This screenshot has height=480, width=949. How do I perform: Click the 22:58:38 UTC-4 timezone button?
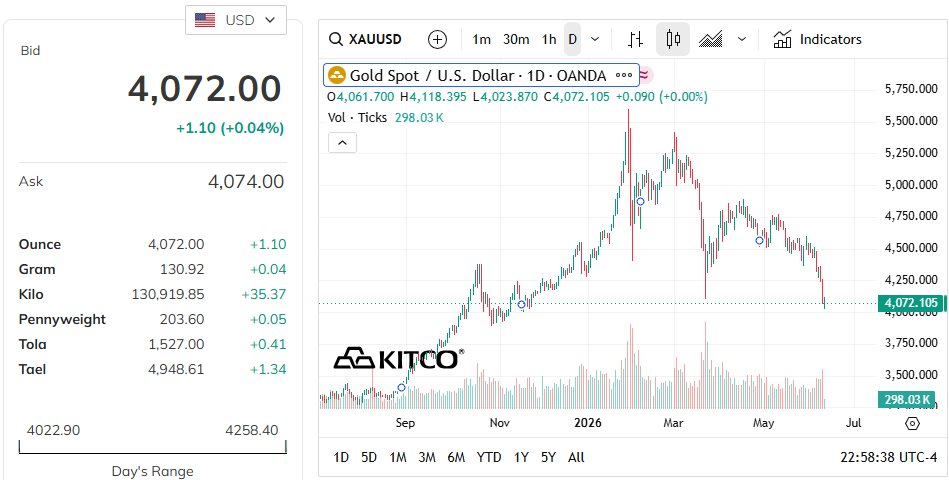point(888,458)
